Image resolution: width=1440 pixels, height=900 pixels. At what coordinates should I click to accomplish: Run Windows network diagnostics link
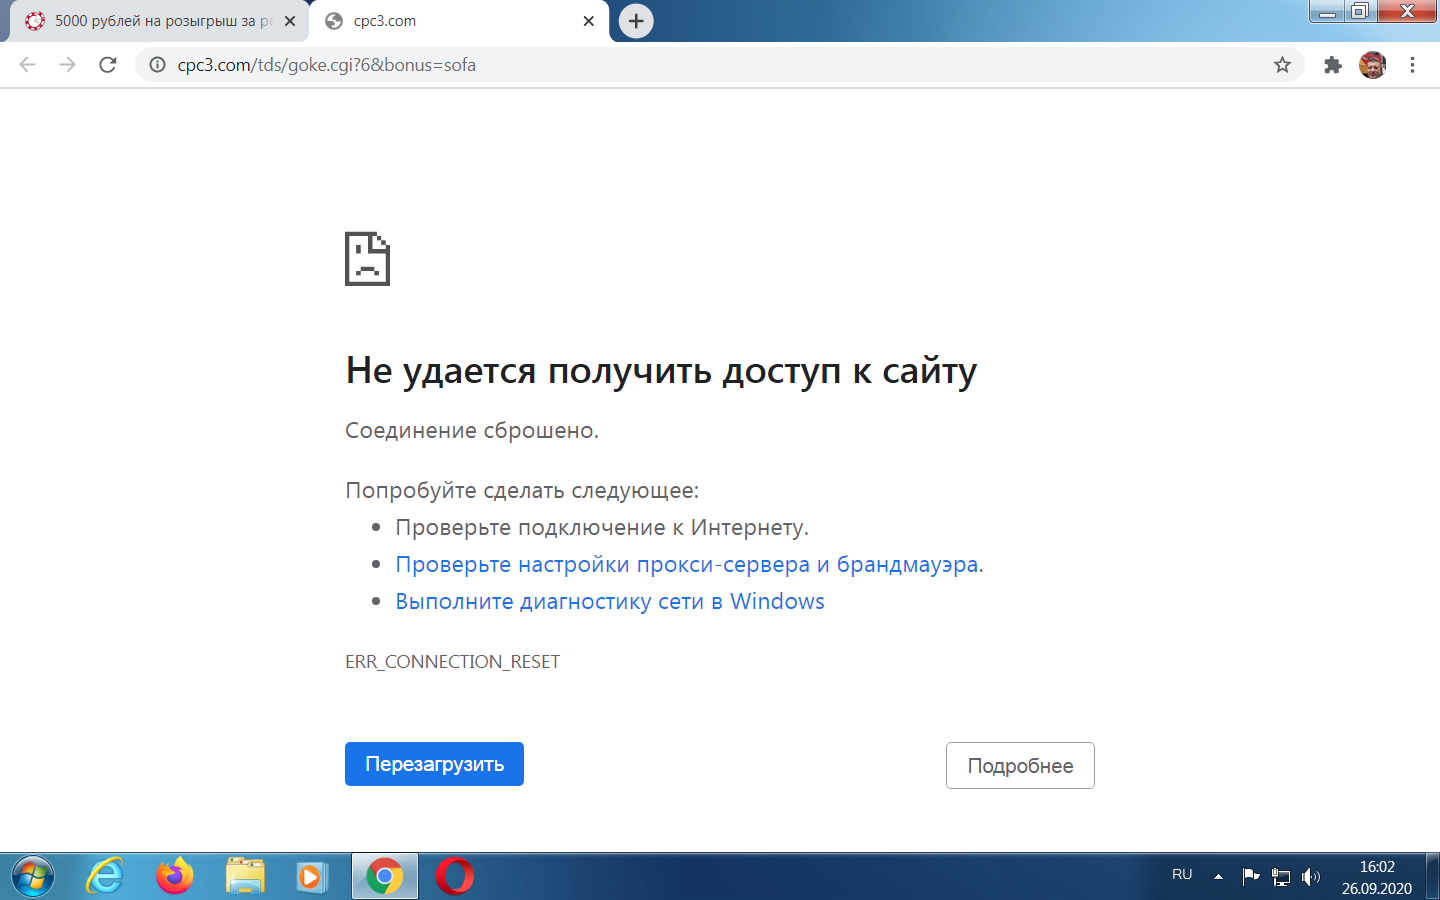609,602
